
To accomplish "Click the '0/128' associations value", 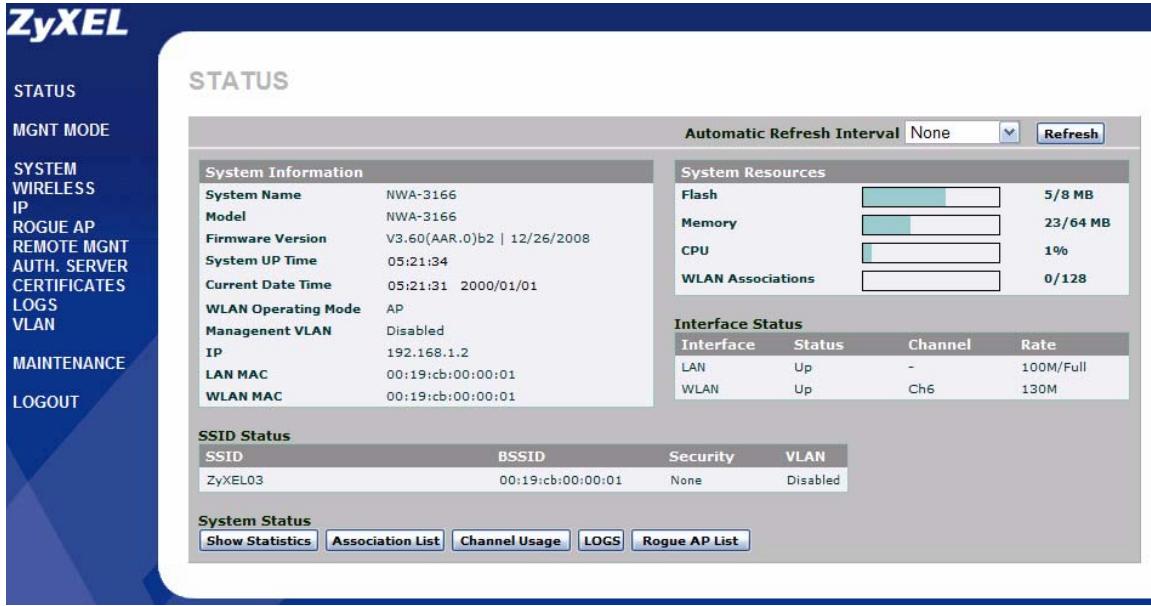I will (1065, 279).
